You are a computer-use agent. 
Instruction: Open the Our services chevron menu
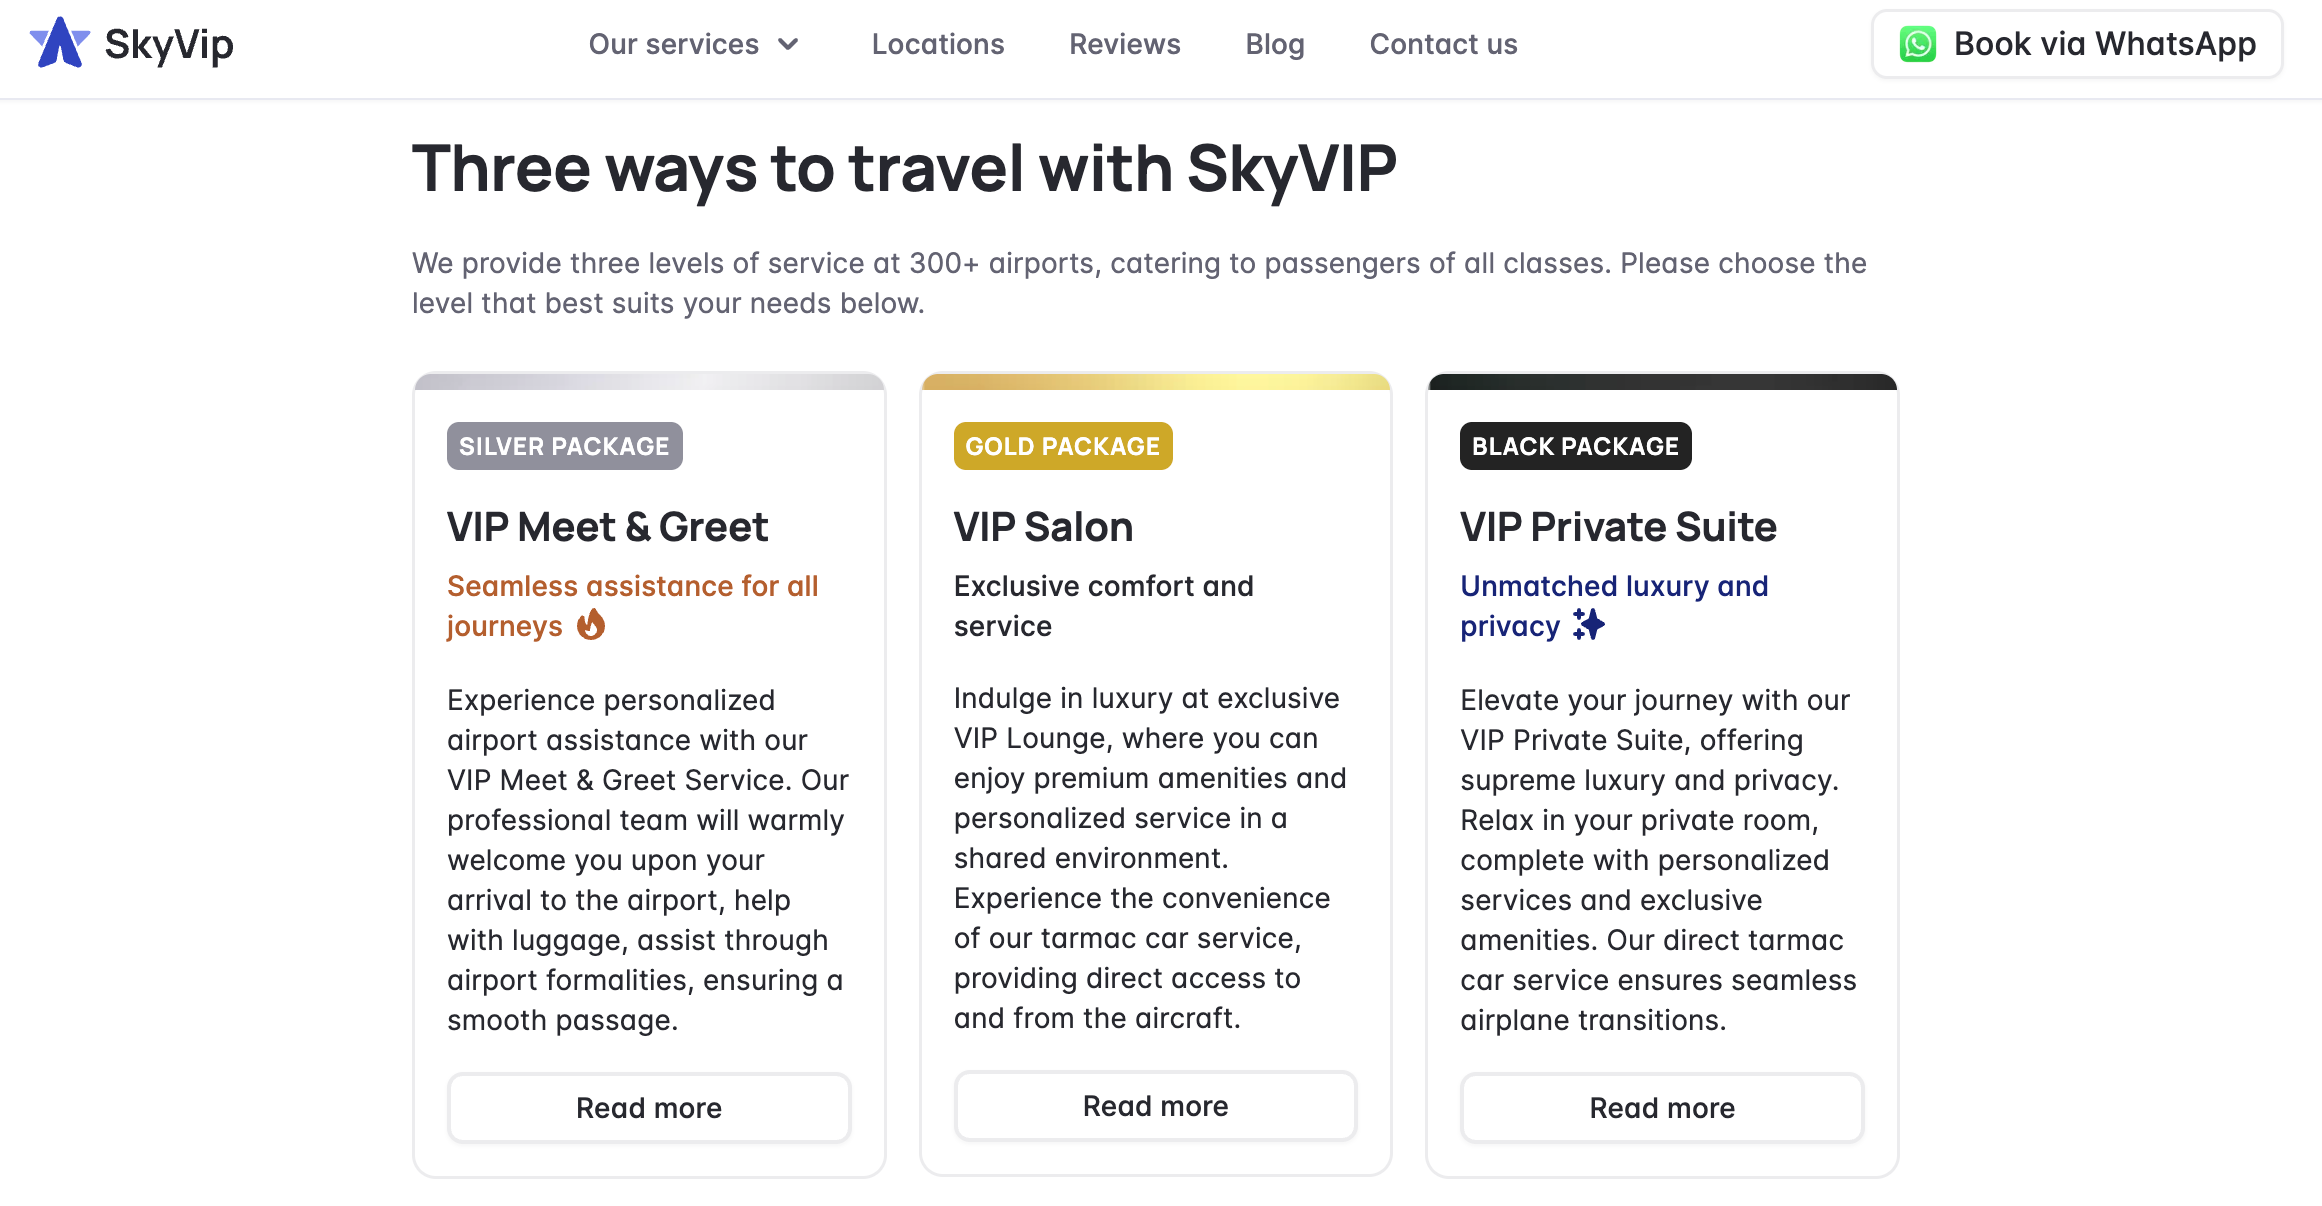(789, 44)
